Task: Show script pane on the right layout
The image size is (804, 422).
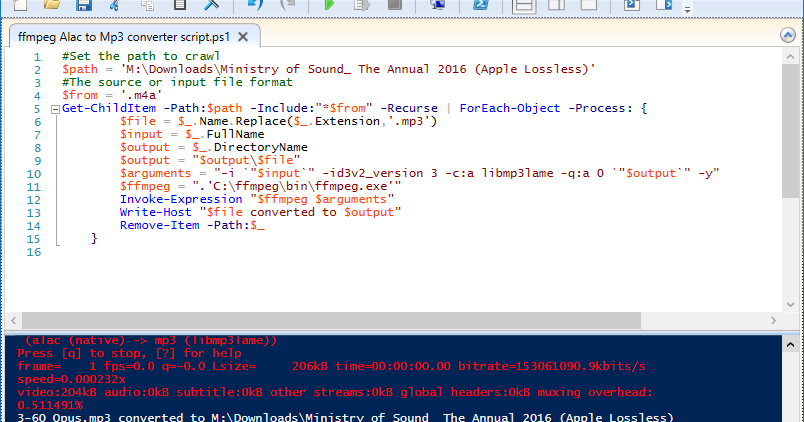Action: point(556,5)
